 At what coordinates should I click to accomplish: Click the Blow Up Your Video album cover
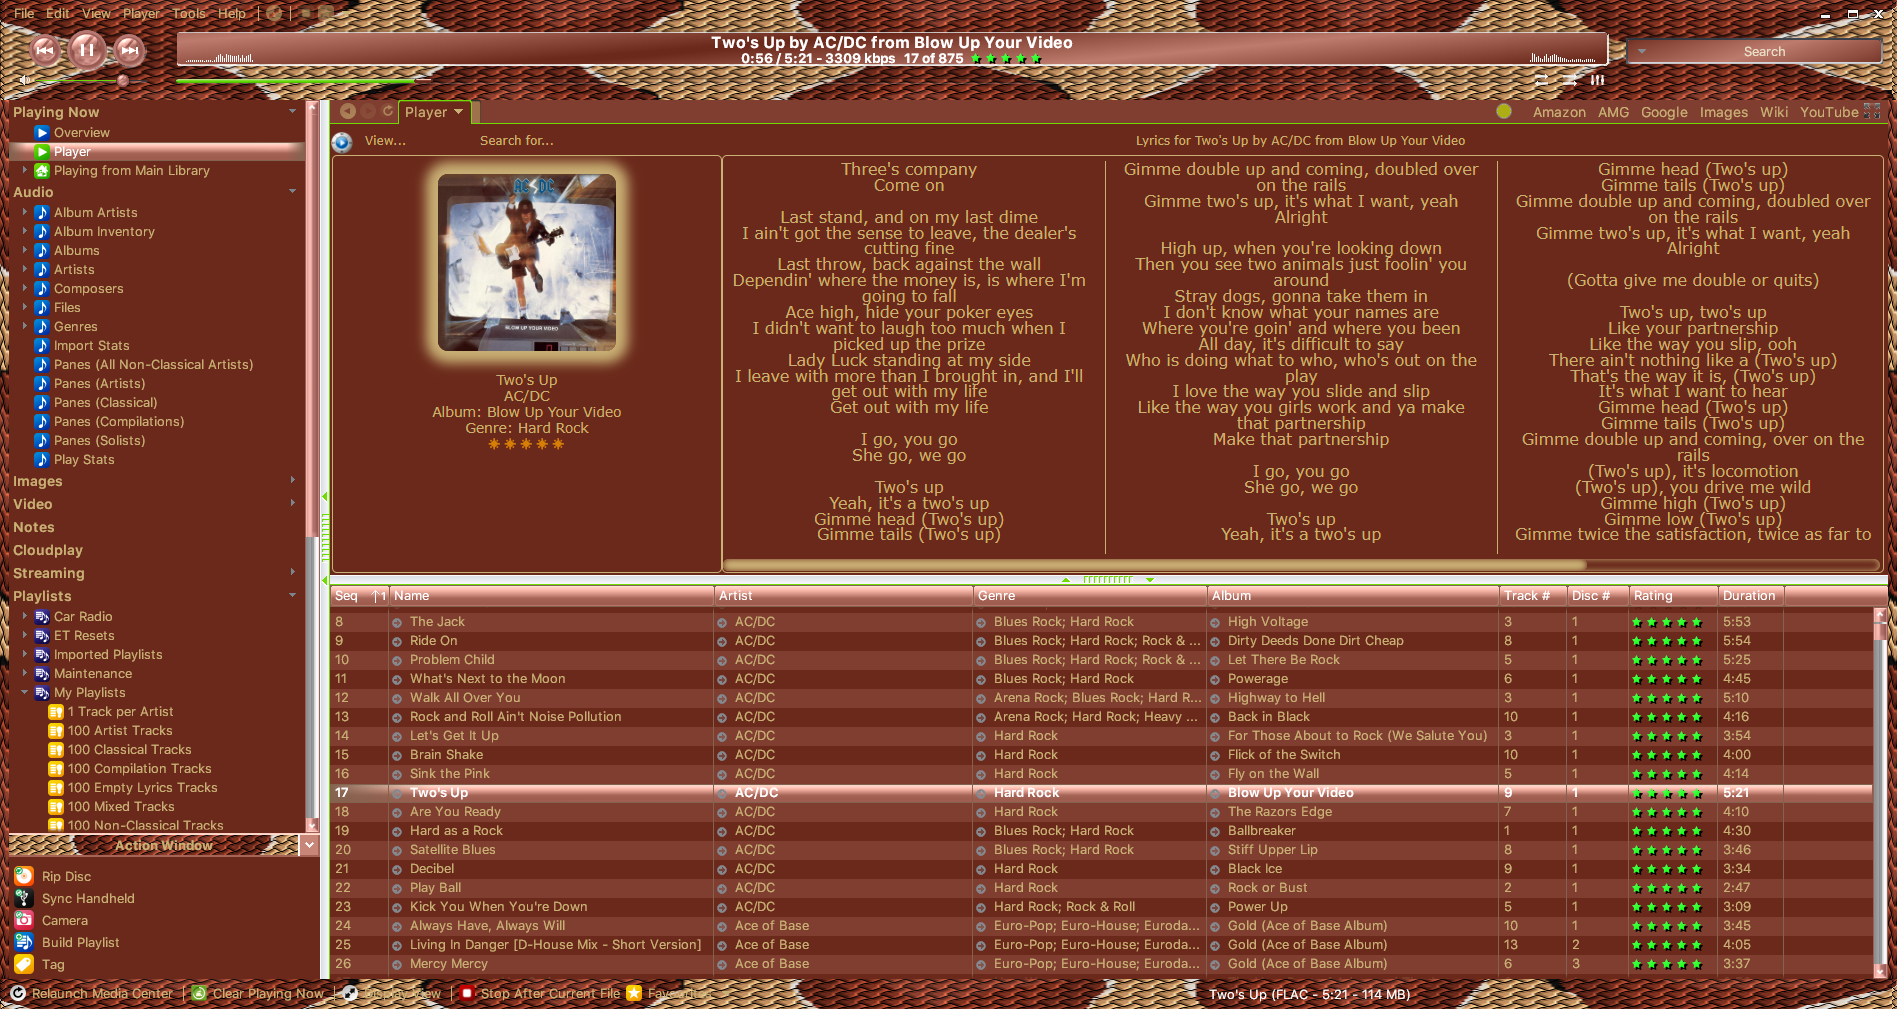pyautogui.click(x=527, y=263)
